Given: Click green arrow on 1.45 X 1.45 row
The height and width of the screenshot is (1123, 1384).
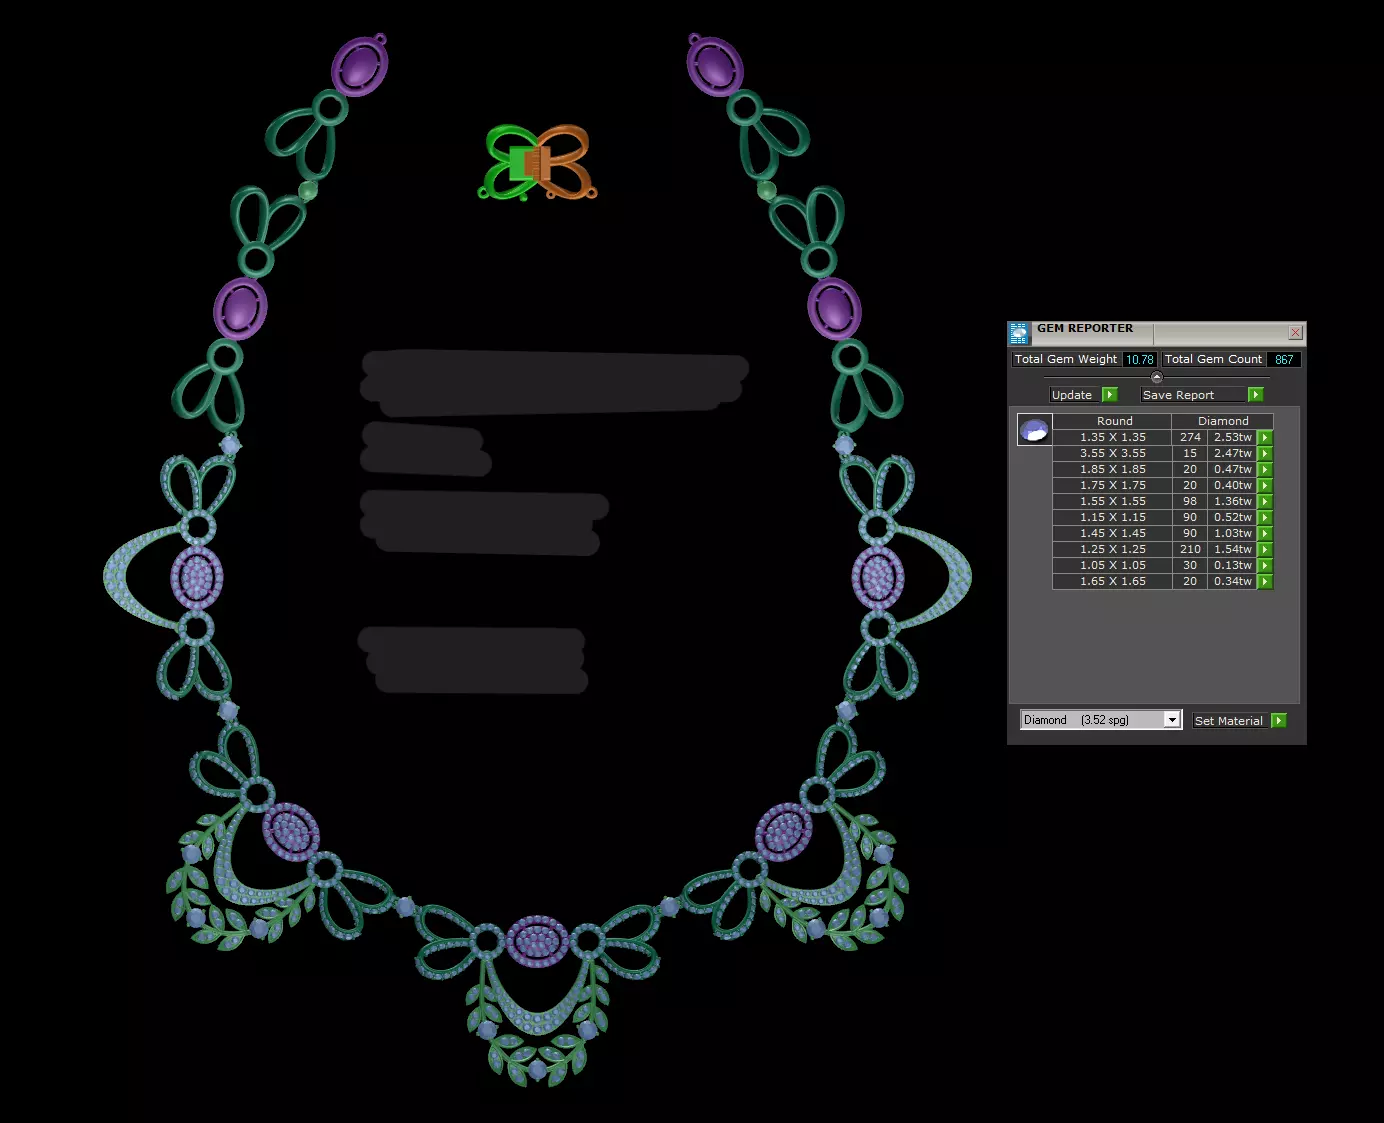Looking at the screenshot, I should (1265, 534).
